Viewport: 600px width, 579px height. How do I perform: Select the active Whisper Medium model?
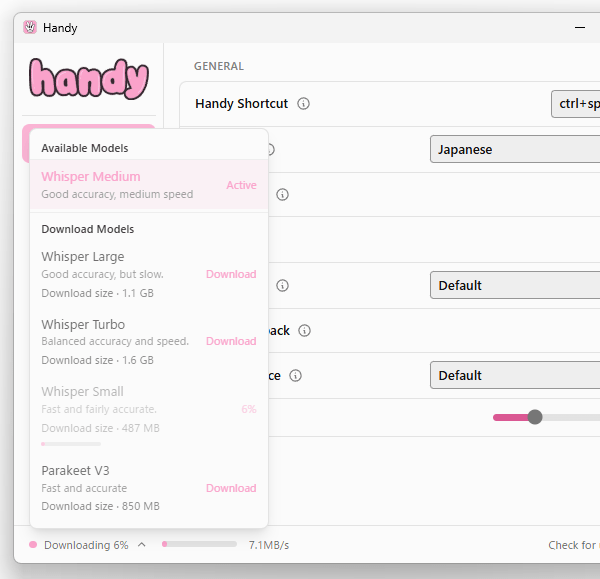(149, 185)
